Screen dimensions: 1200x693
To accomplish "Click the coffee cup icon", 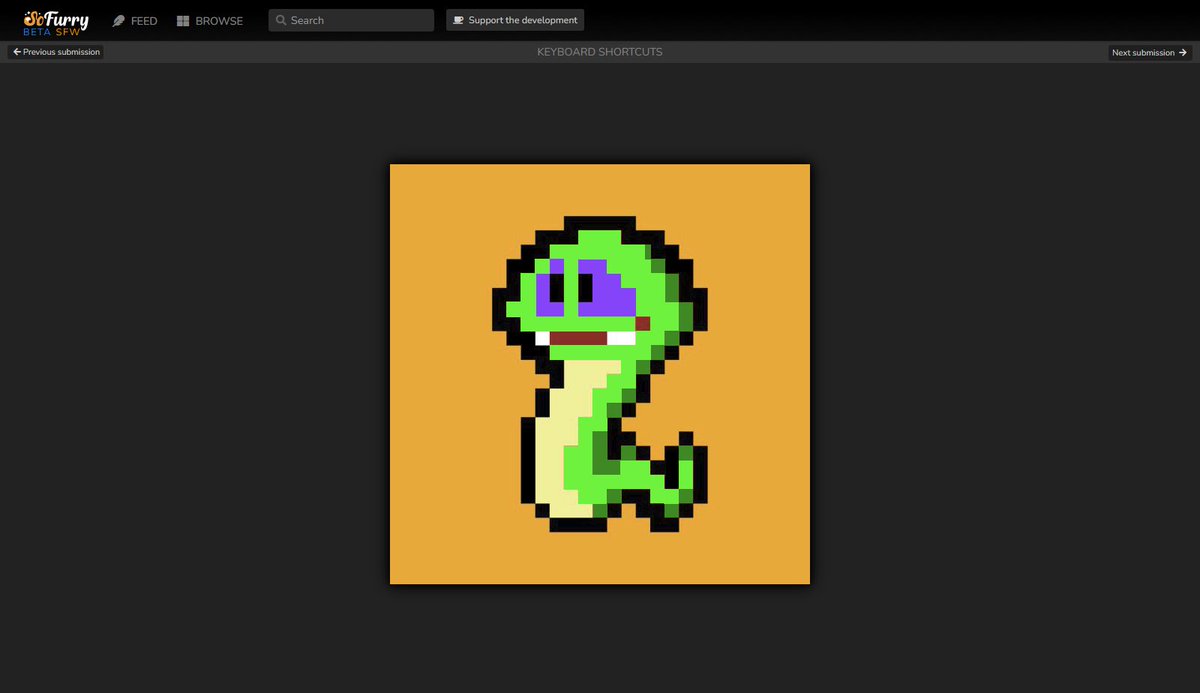I will [x=458, y=20].
